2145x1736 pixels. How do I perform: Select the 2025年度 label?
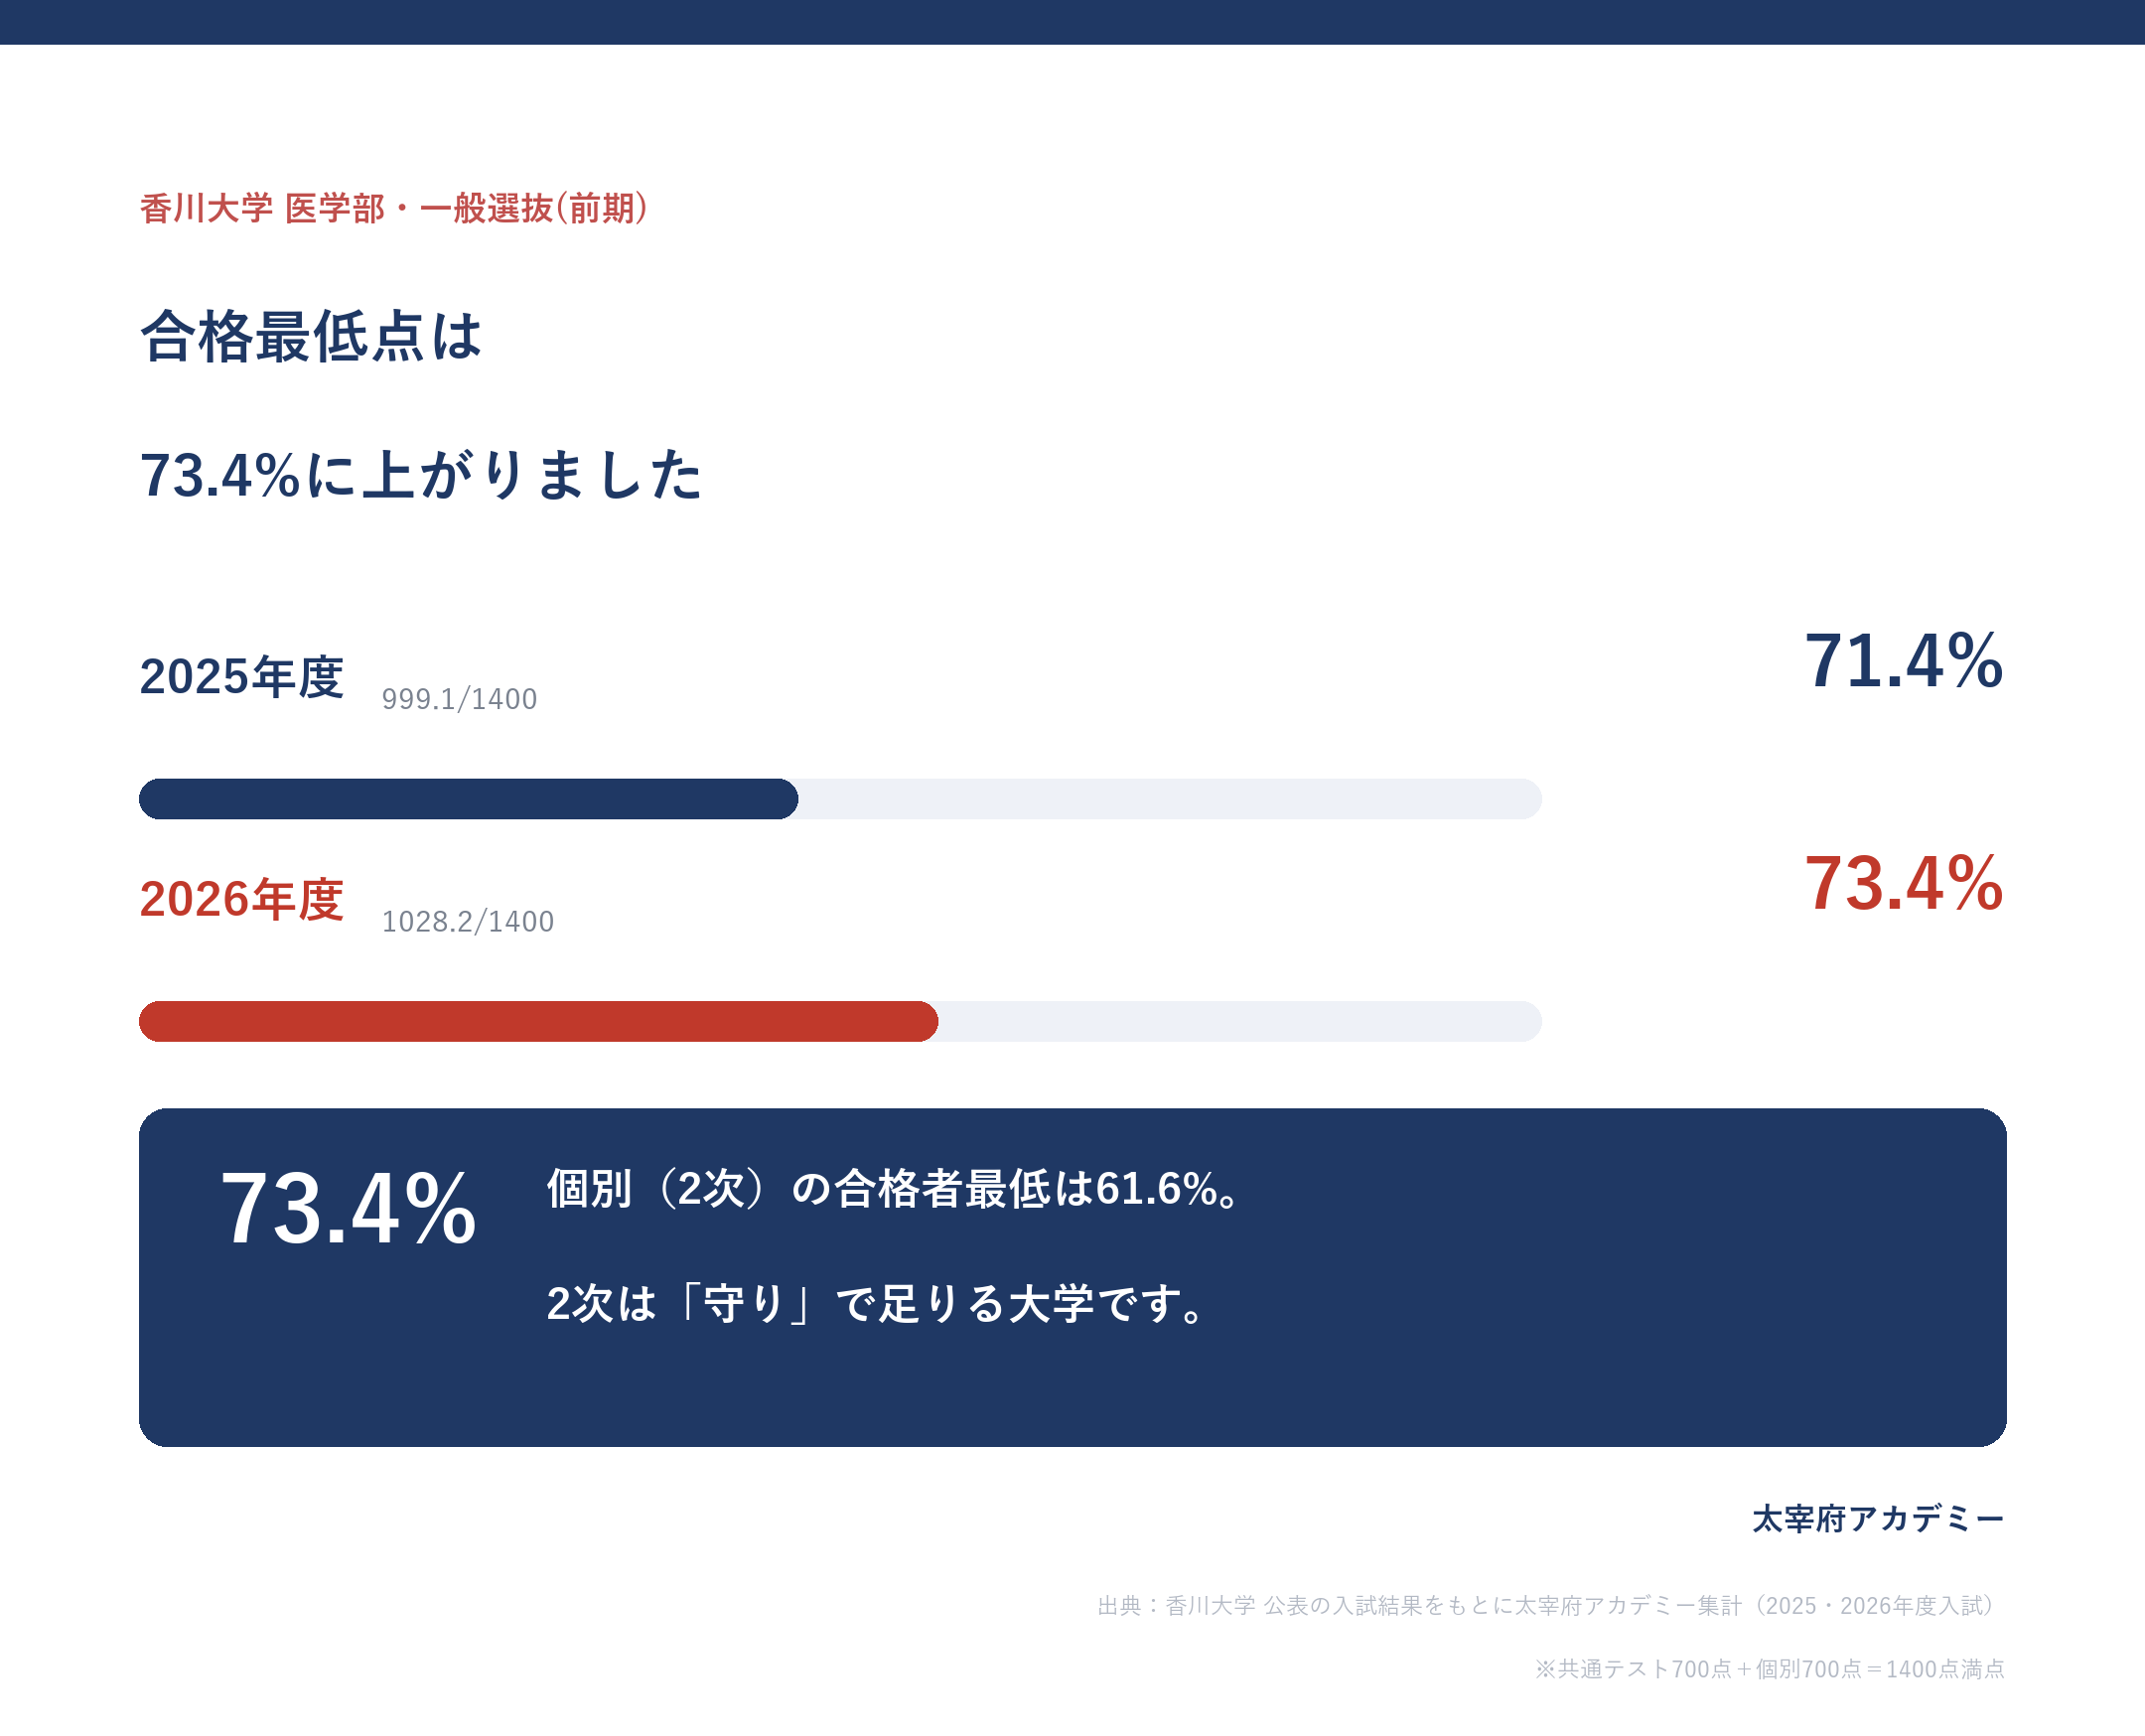point(242,677)
